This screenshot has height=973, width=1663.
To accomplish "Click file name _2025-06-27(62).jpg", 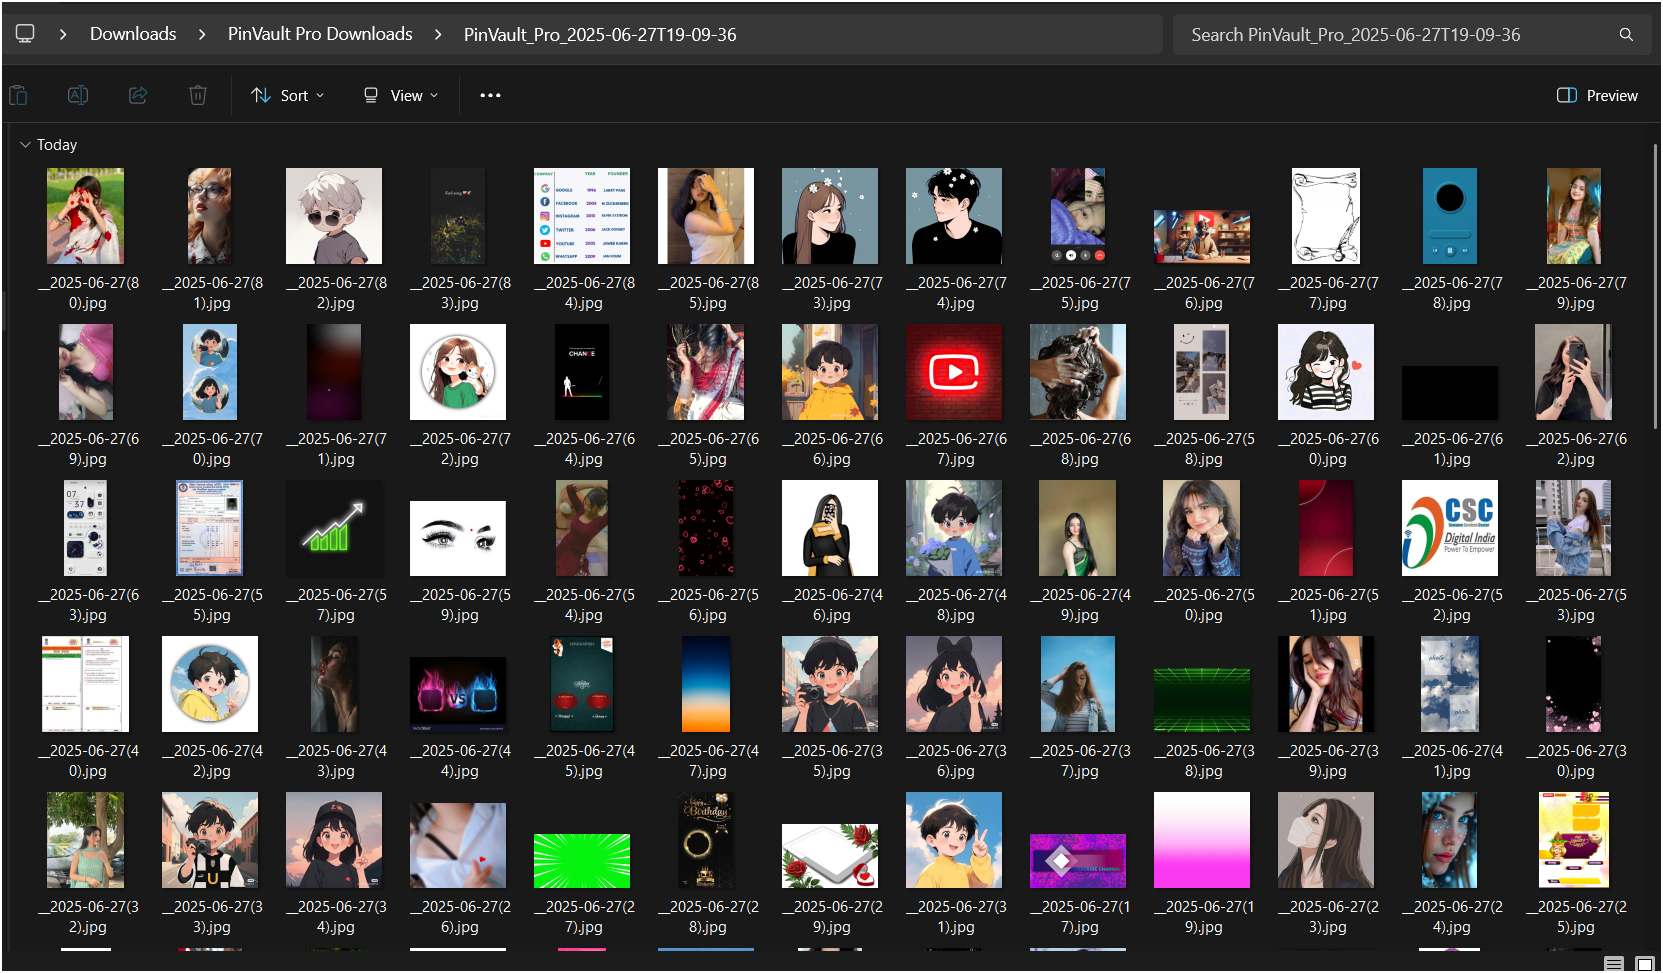I will click(1576, 449).
